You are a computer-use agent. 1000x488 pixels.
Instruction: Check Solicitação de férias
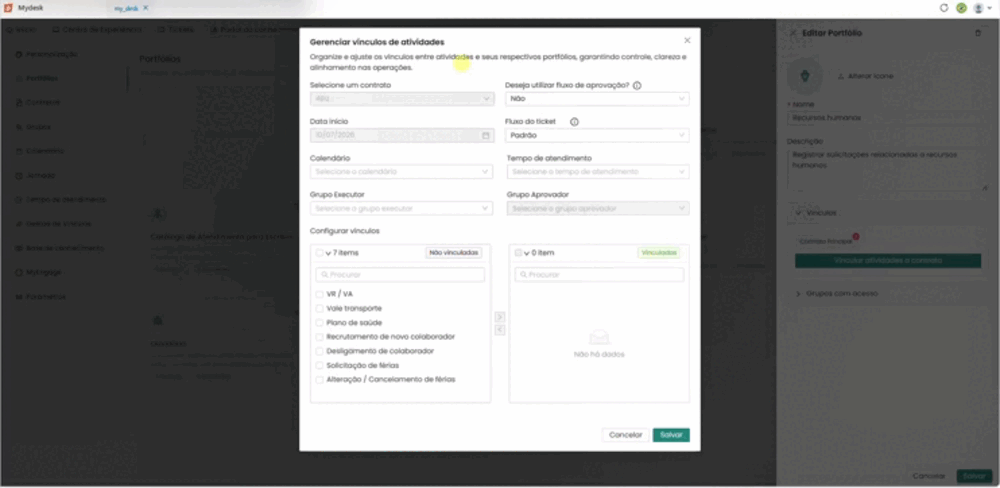tap(320, 366)
